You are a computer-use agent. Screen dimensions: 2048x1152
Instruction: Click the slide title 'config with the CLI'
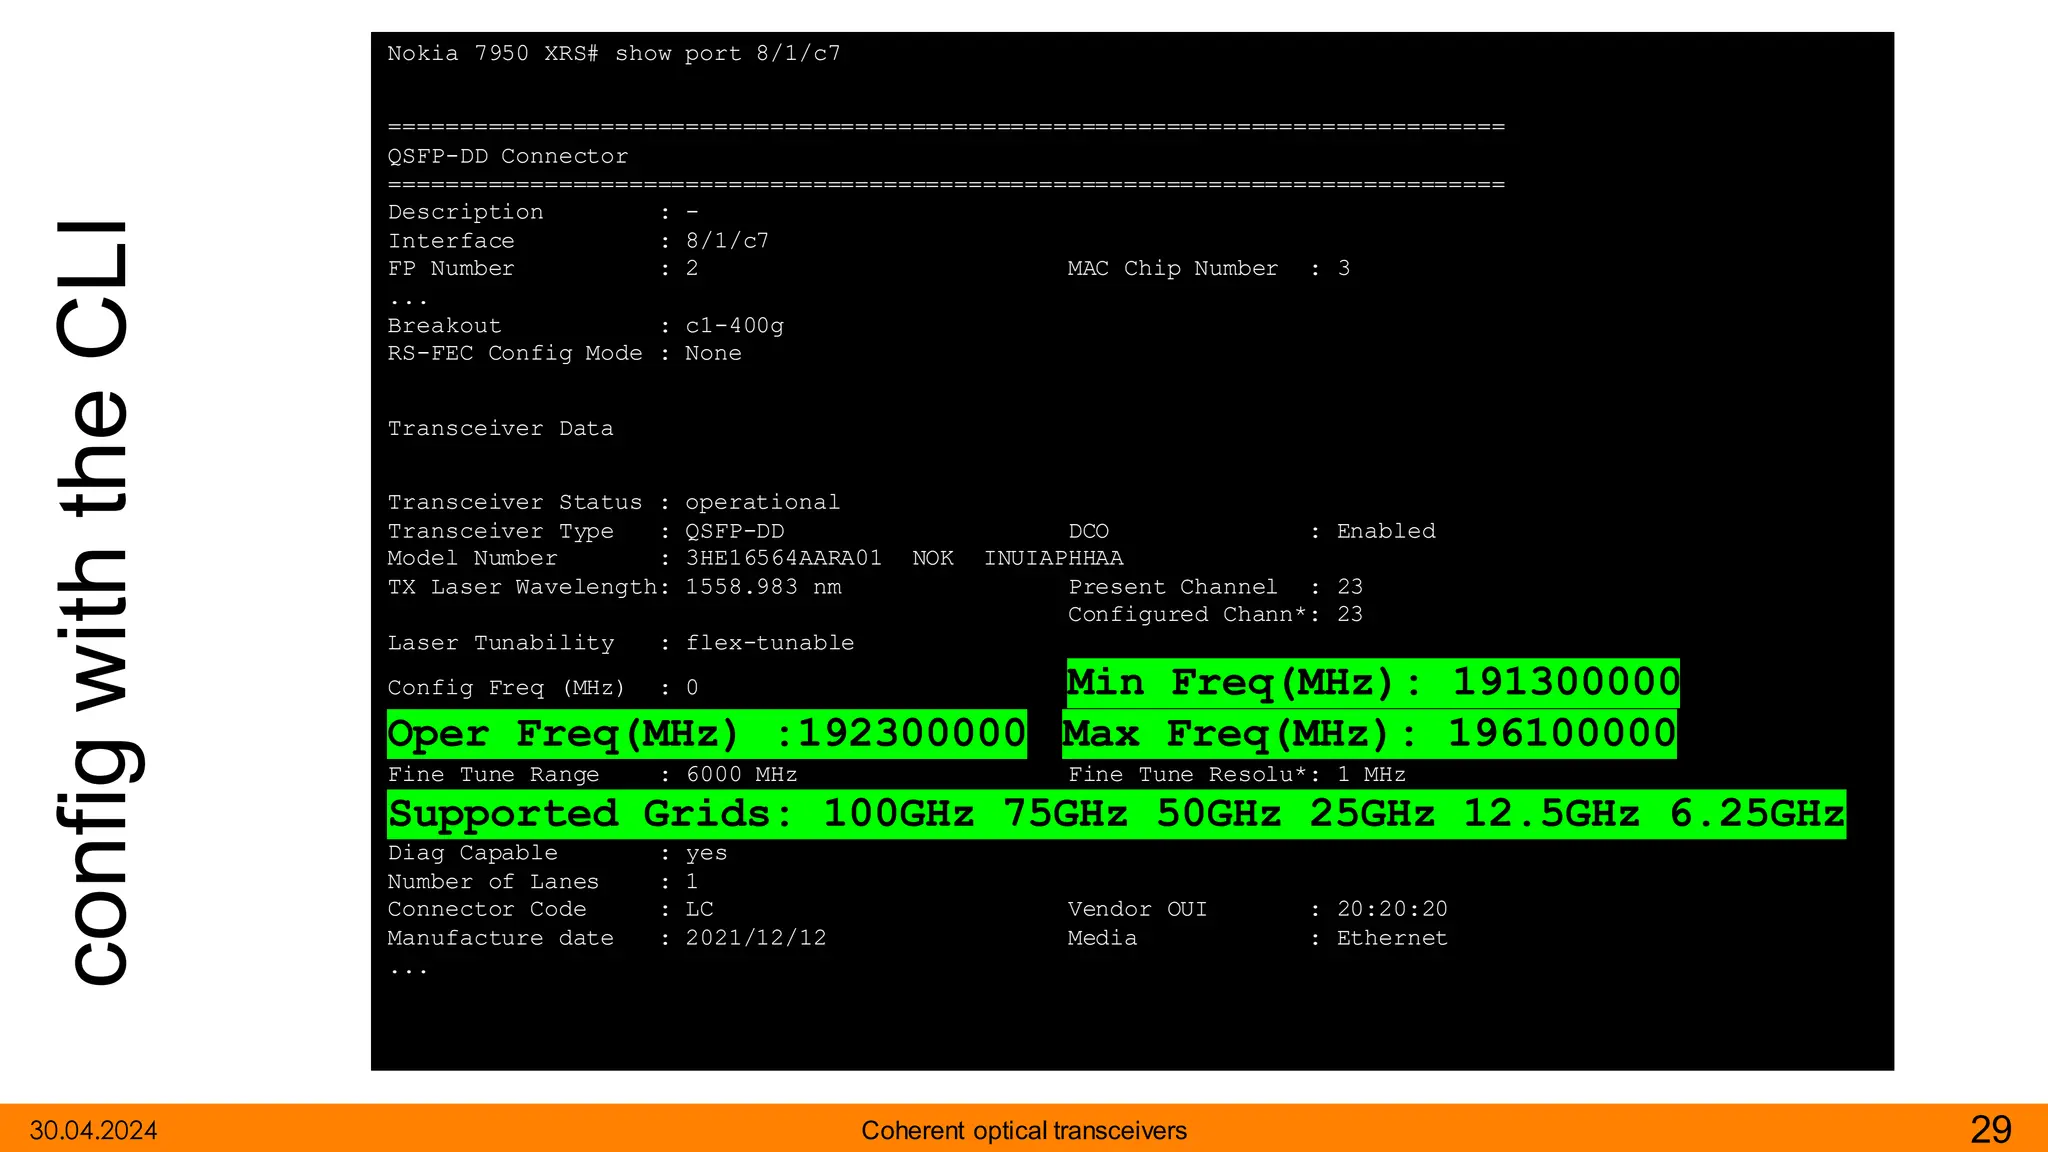(x=99, y=603)
